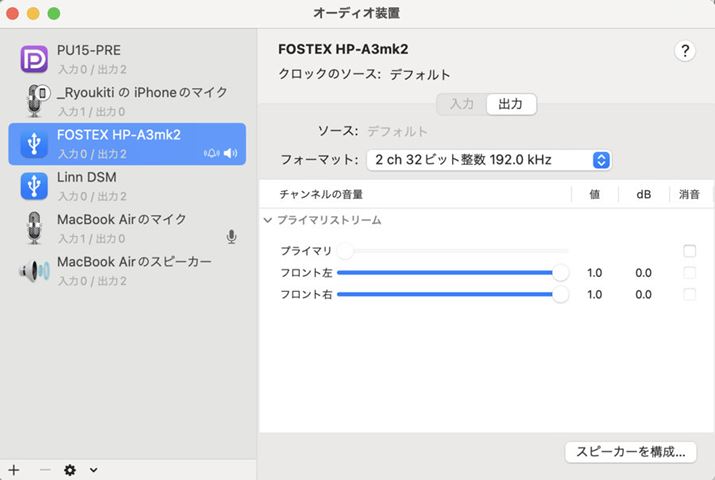The image size is (715, 480).
Task: Click the MacBook Air microphone icon
Action: (x=34, y=228)
